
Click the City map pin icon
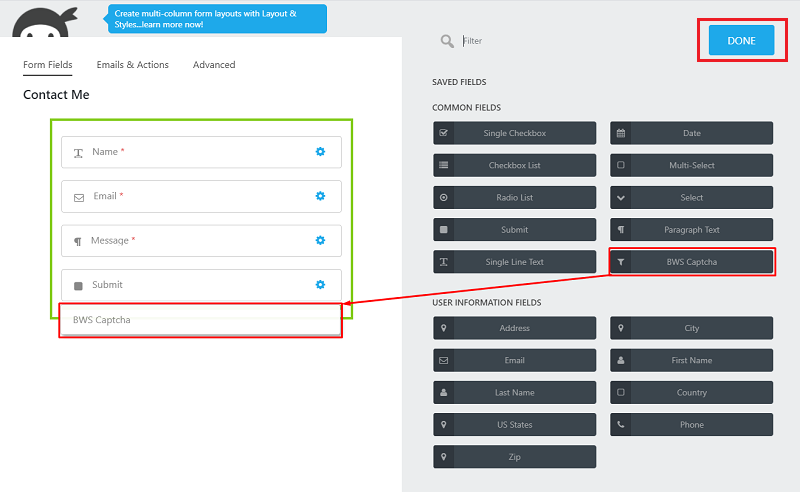621,328
